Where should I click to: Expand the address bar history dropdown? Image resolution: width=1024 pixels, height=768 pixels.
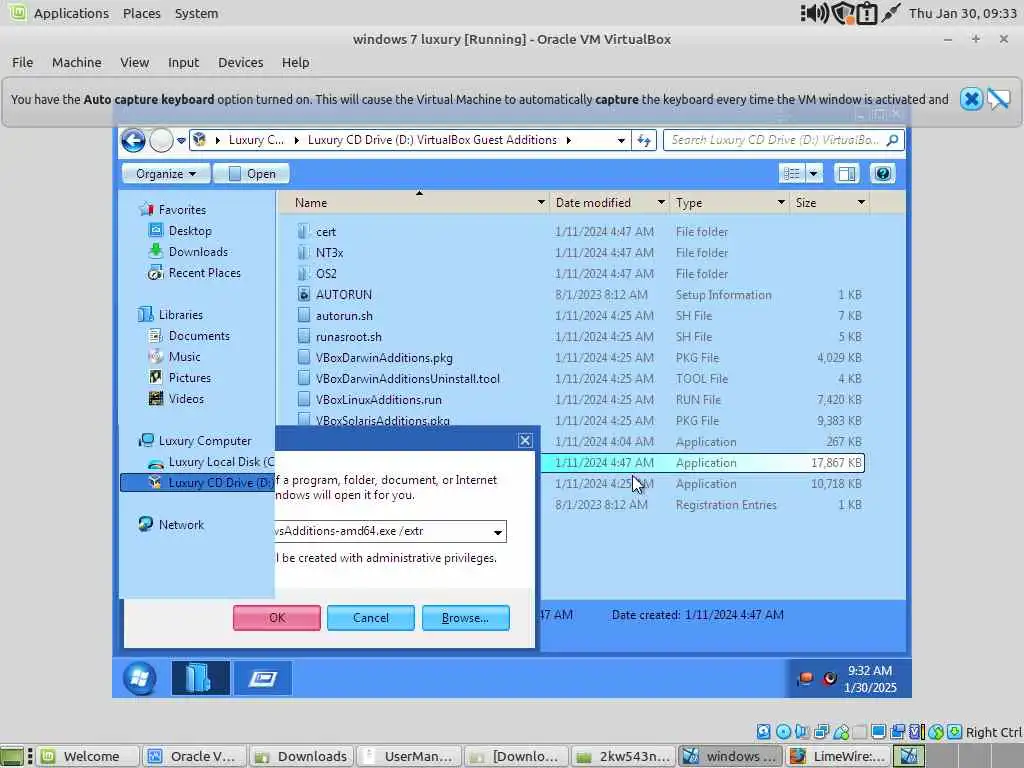point(621,140)
